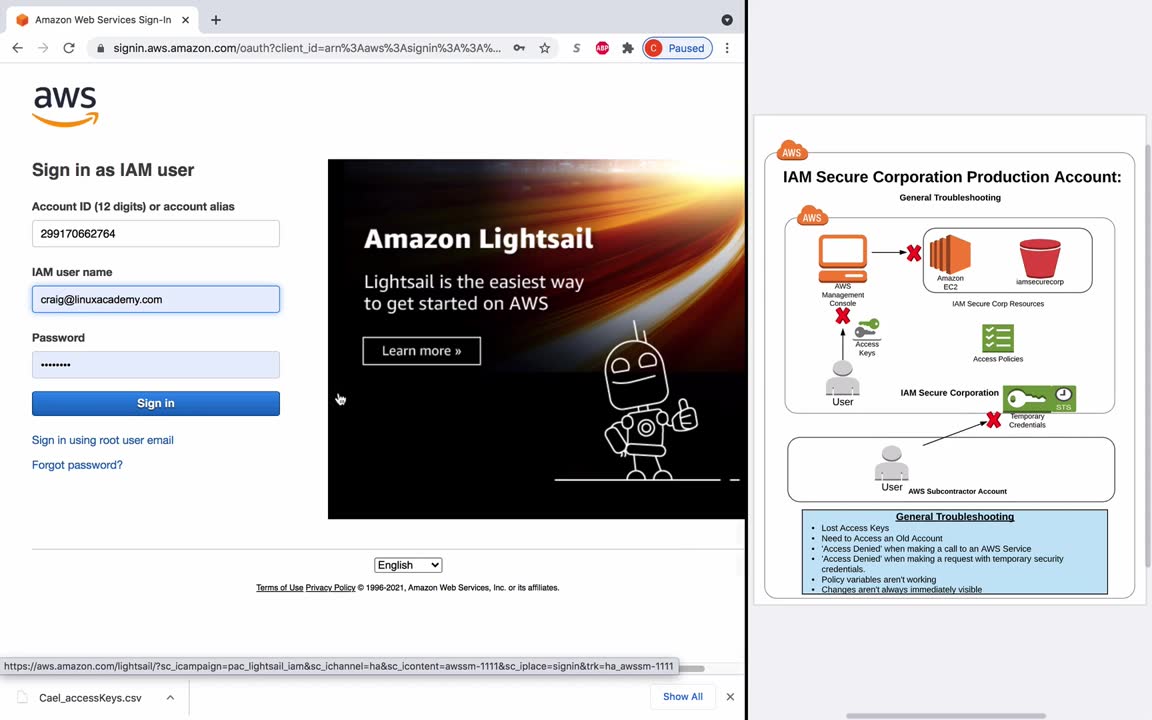Click the address bar URL
Image resolution: width=1152 pixels, height=720 pixels.
pos(307,48)
